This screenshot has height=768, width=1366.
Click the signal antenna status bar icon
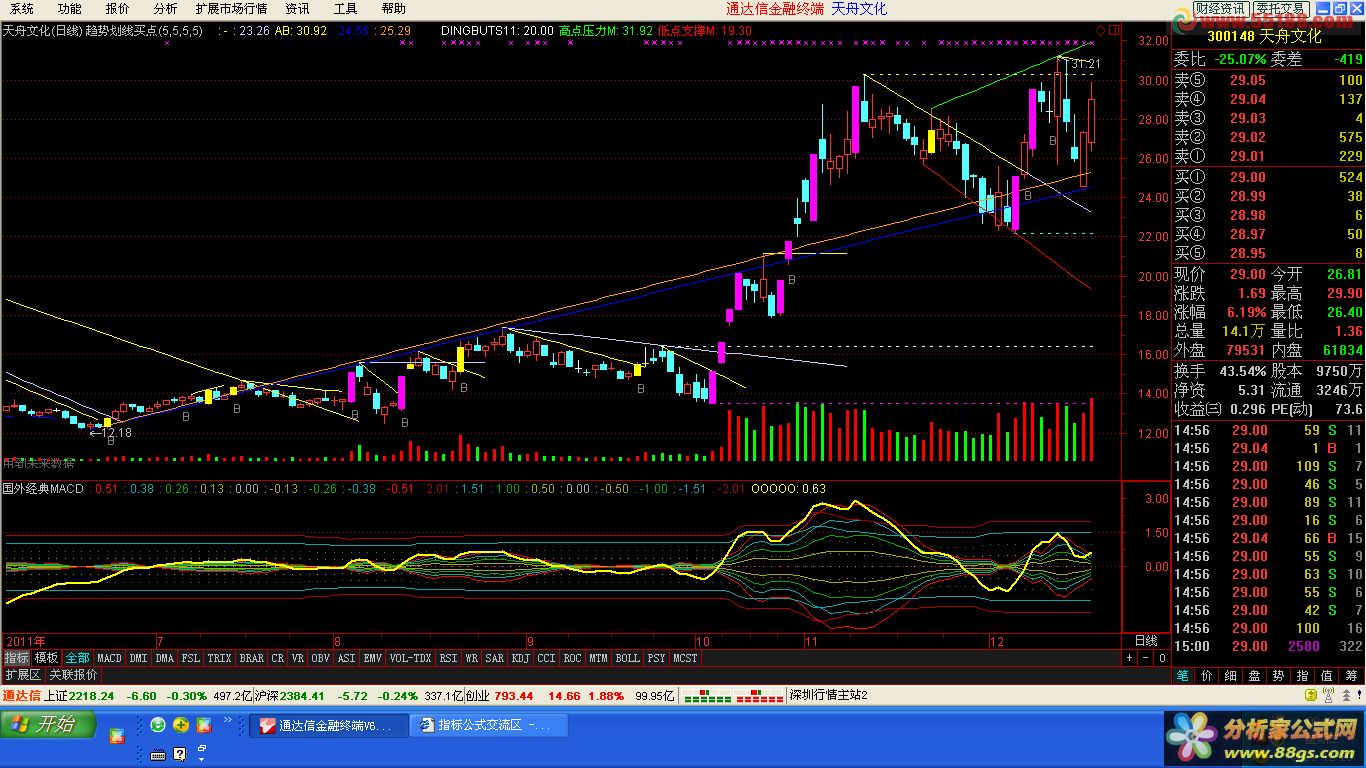1327,696
